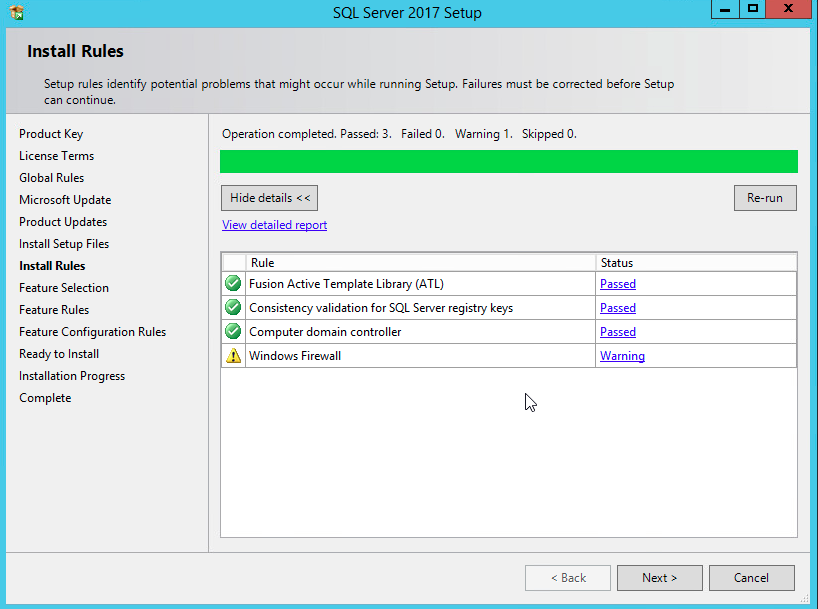Collapse results with Hide details button
Image resolution: width=818 pixels, height=609 pixels.
coord(269,198)
